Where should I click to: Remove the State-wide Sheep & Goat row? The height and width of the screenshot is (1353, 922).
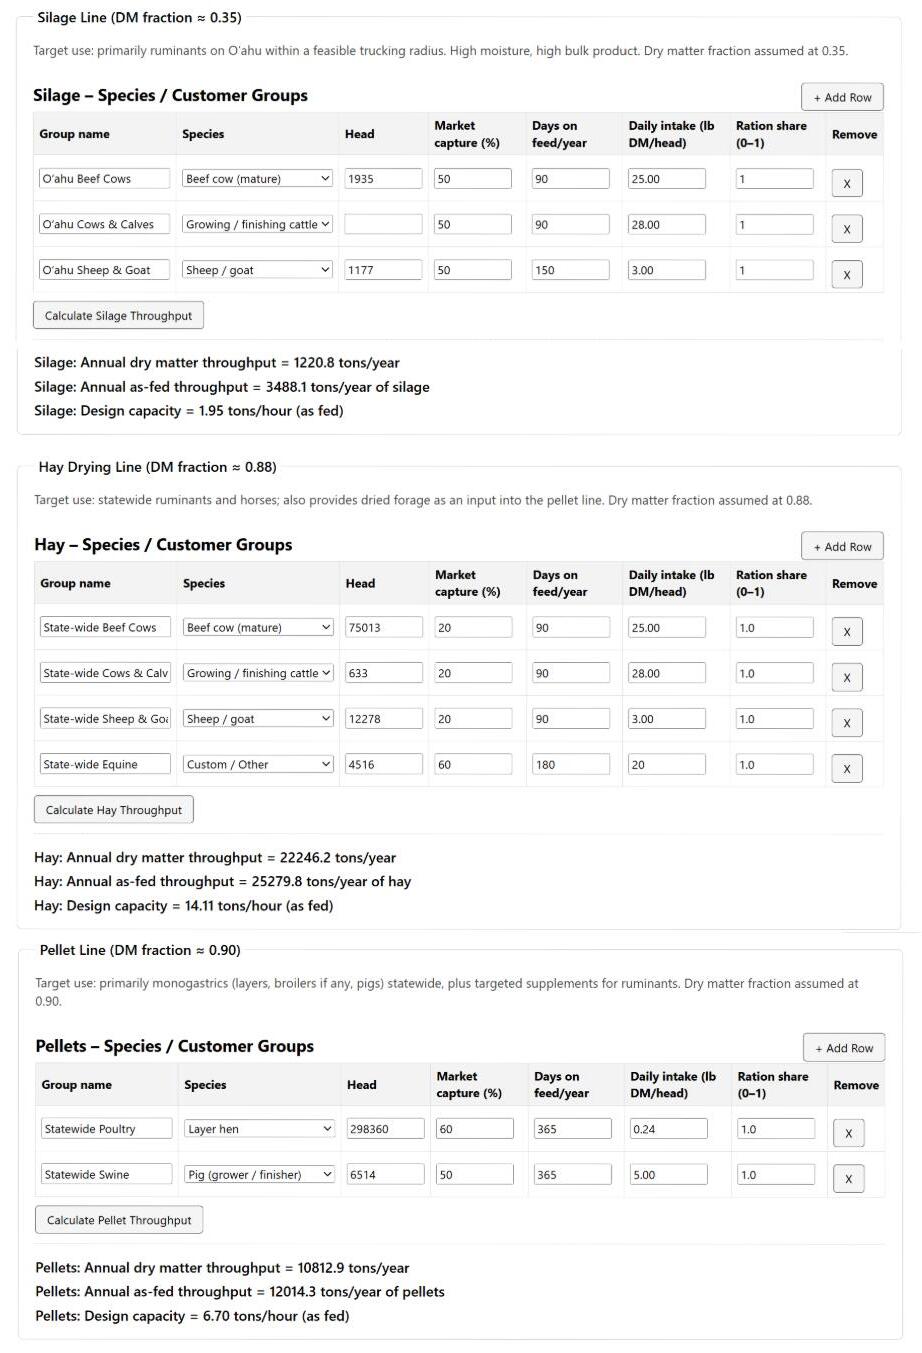point(847,723)
